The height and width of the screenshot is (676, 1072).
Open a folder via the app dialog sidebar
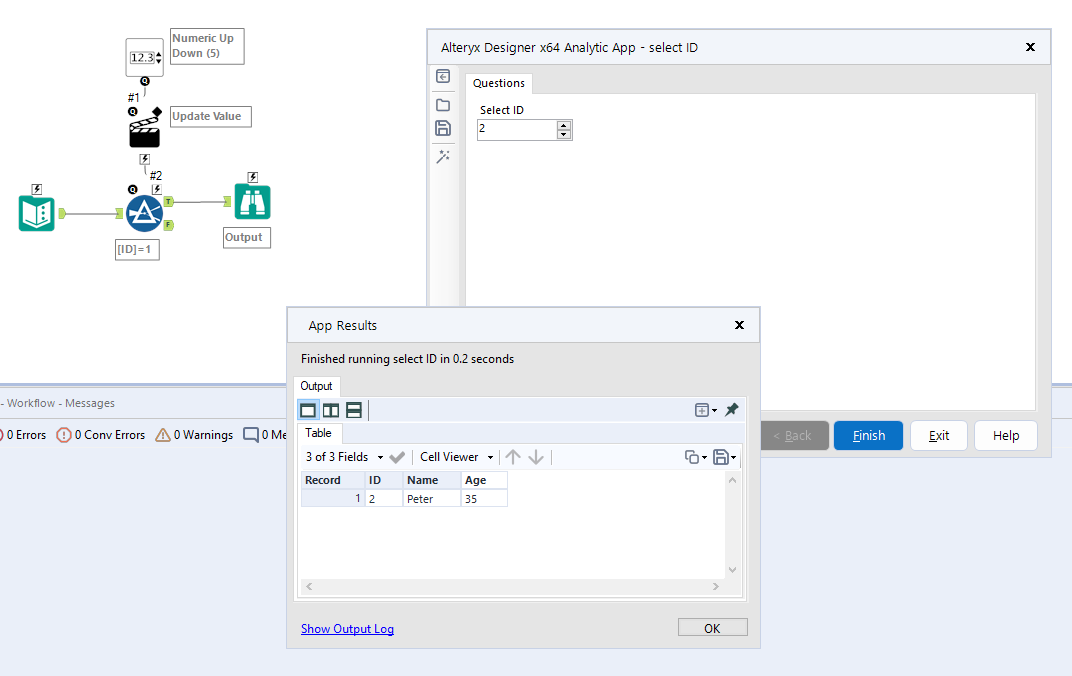[443, 104]
